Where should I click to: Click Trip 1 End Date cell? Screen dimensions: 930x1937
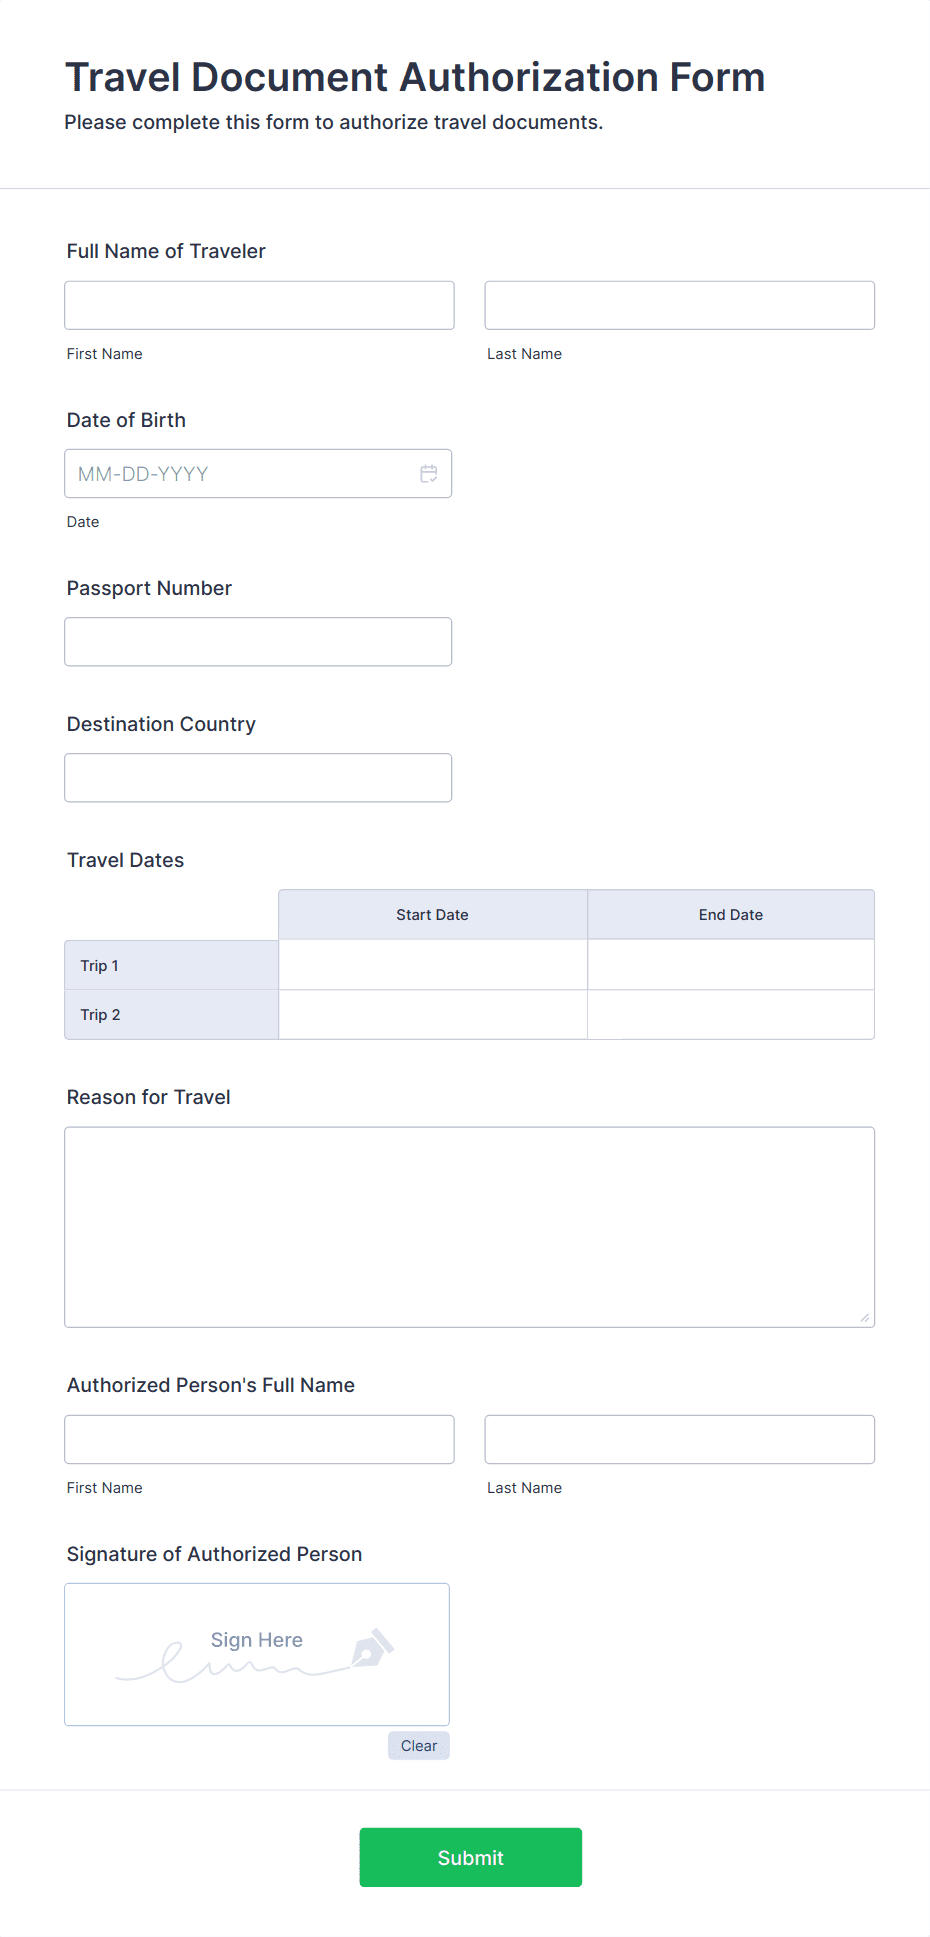[730, 965]
